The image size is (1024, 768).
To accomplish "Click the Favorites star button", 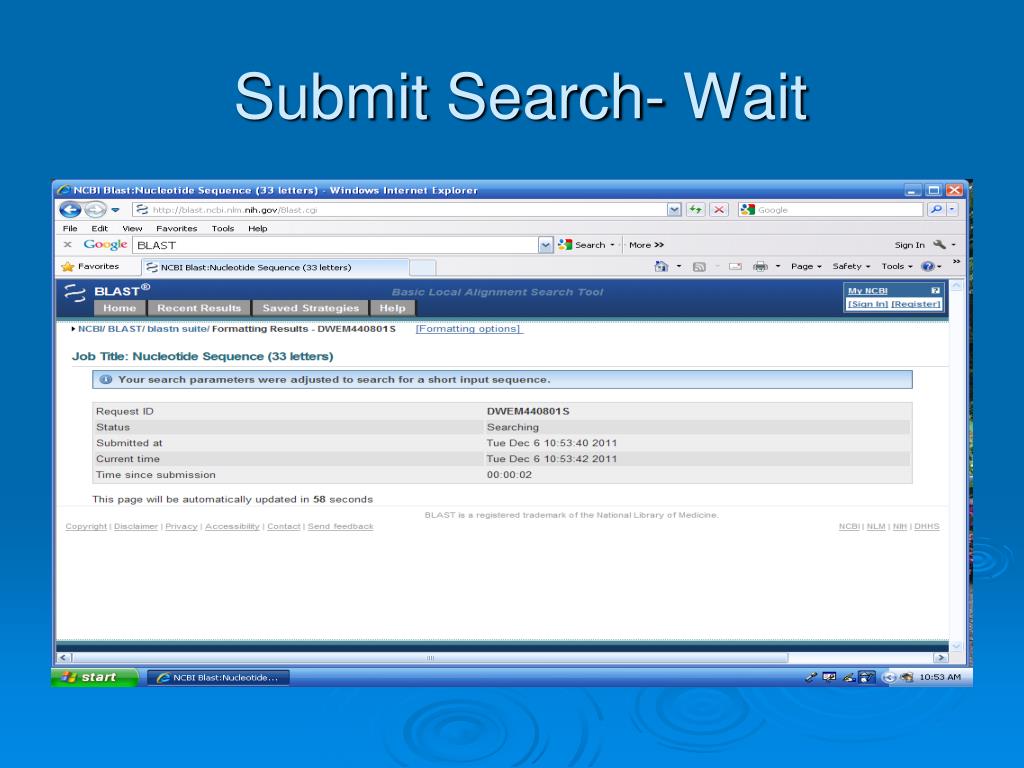I will click(91, 266).
